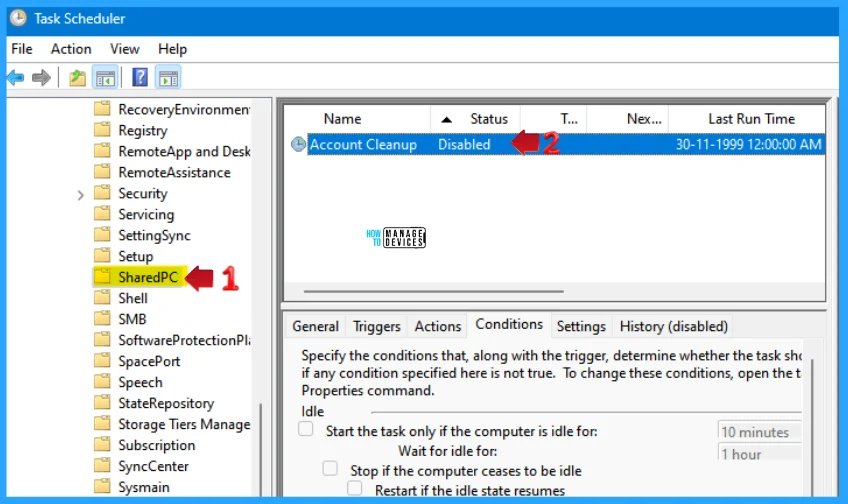Click the Servicing folder icon
Viewport: 848px width, 504px height.
click(x=102, y=214)
